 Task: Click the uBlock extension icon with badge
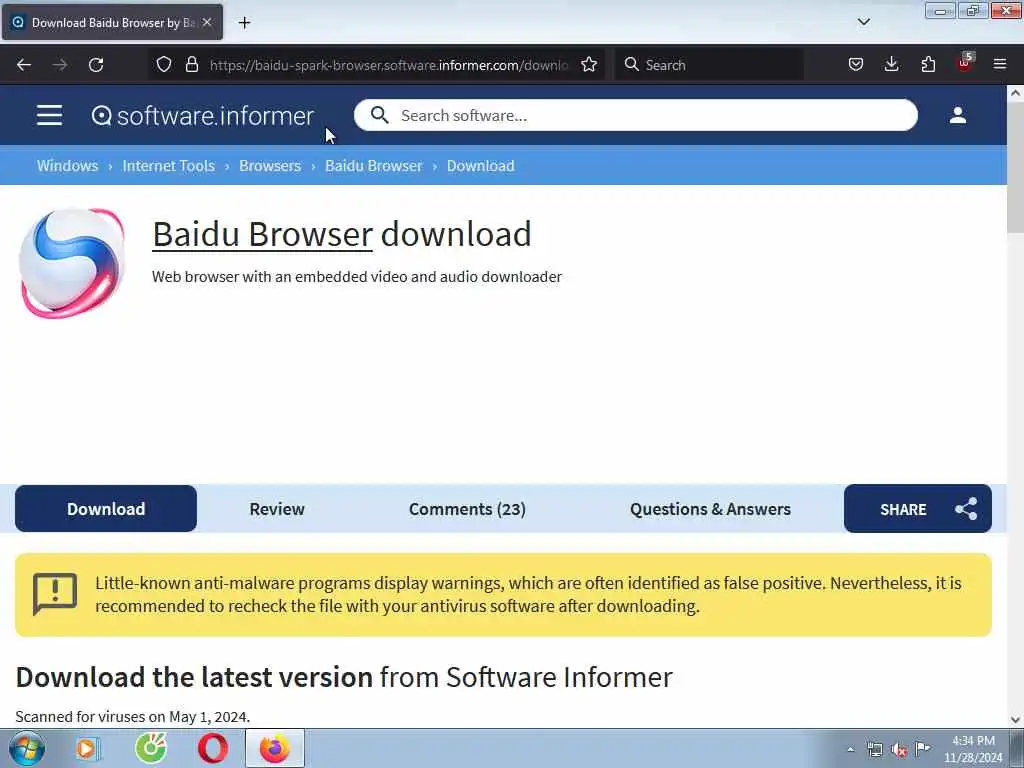[965, 63]
